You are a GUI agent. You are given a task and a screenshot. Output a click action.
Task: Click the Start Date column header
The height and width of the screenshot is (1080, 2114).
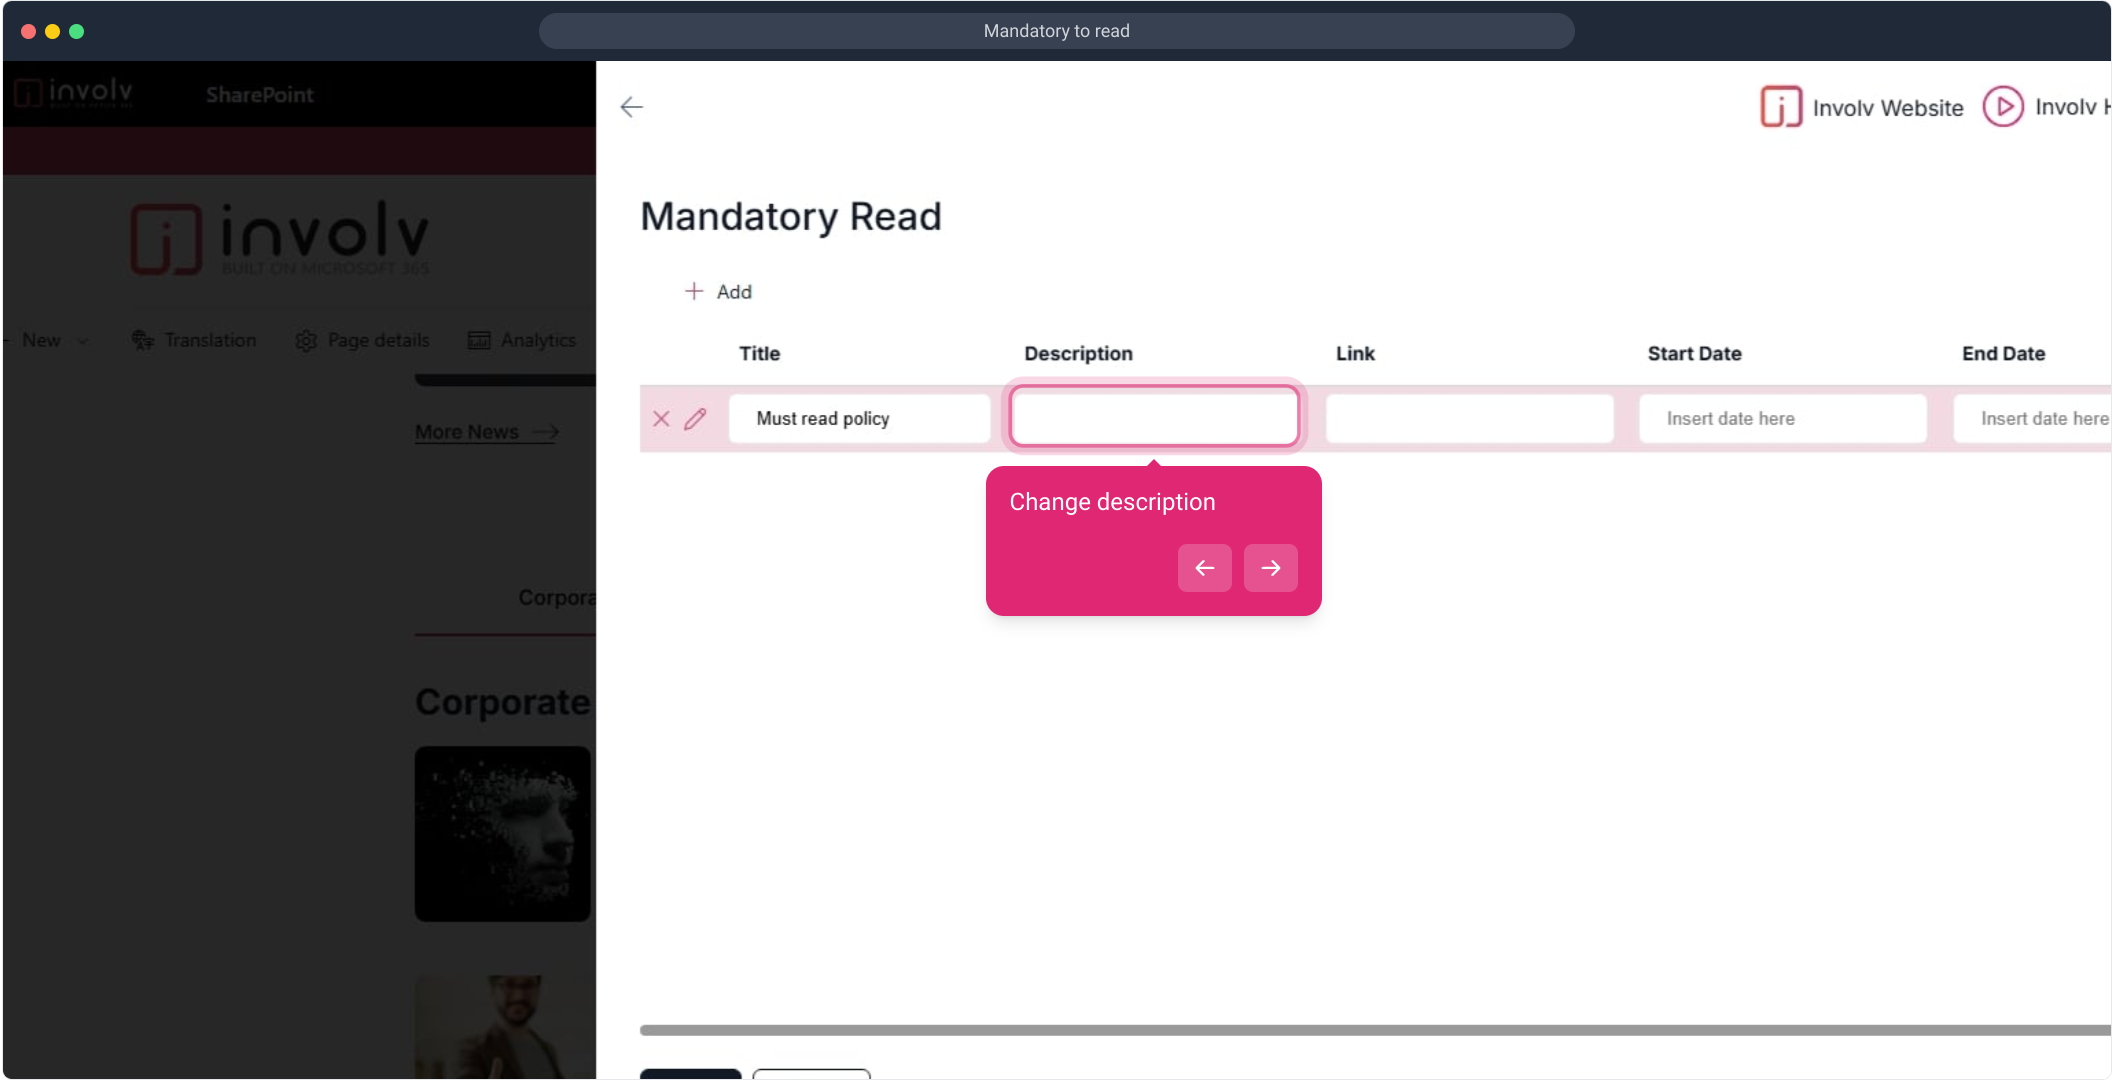(1694, 354)
